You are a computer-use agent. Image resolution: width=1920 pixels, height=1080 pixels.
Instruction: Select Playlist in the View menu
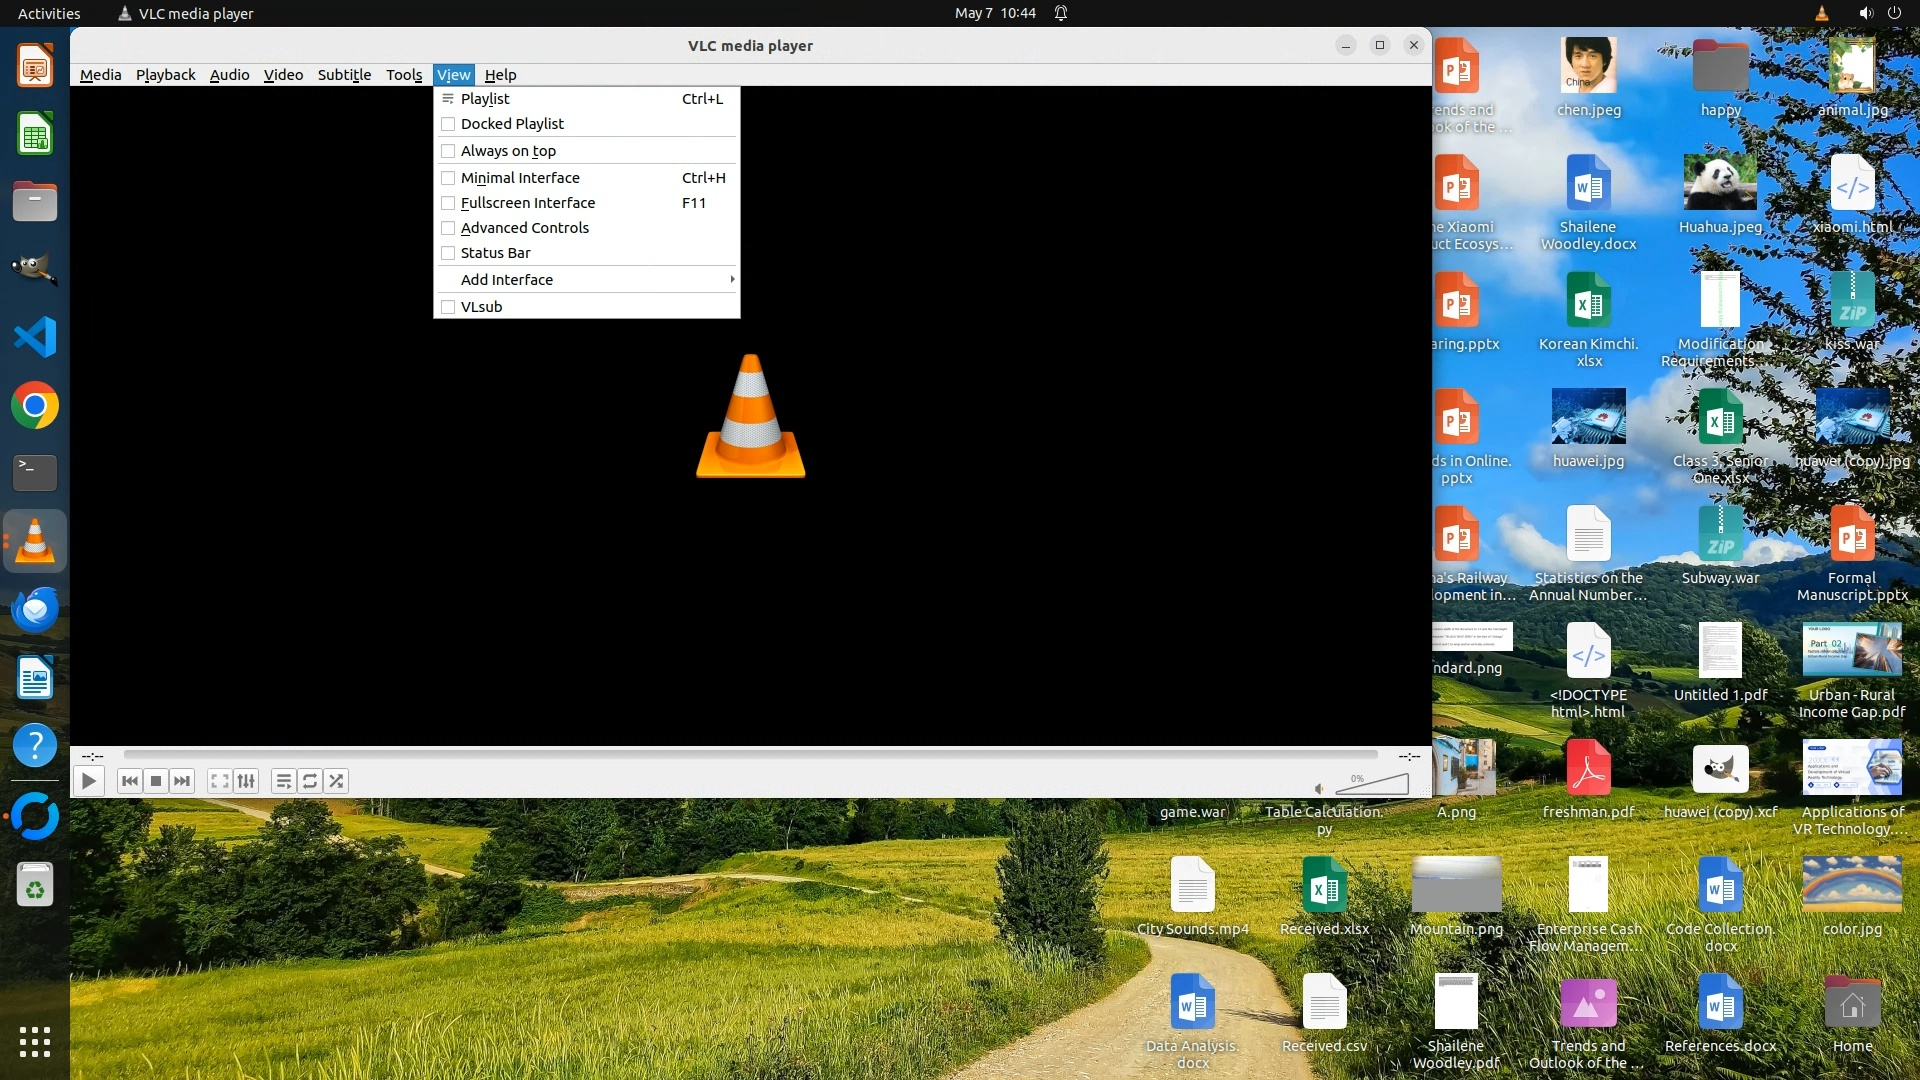tap(485, 99)
